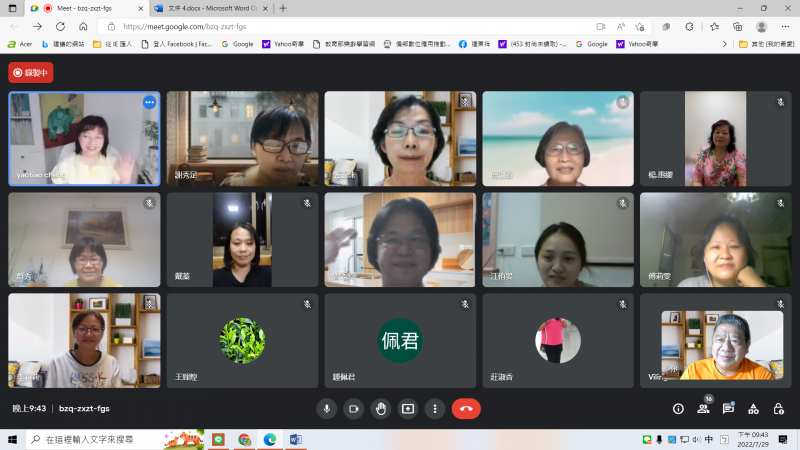Click the Windows taskbar search box
Image resolution: width=800 pixels, height=450 pixels.
[115, 439]
